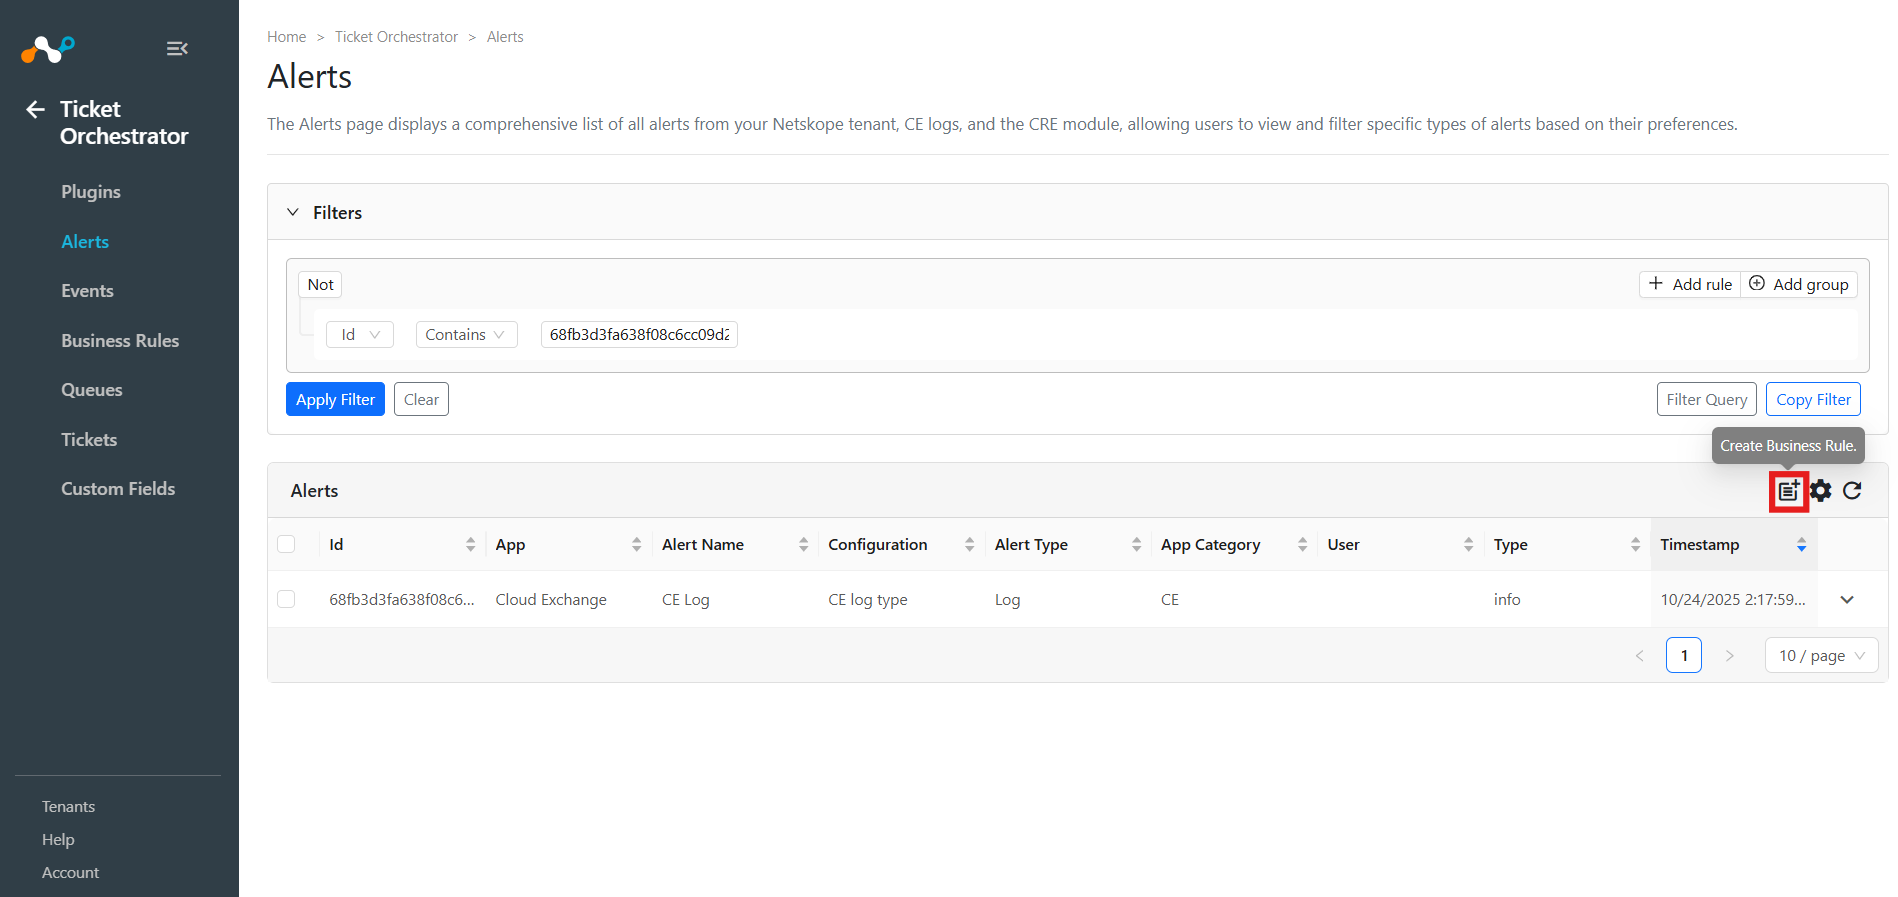The image size is (1898, 897).
Task: Go back using the Ticket Orchestrator arrow
Action: click(x=35, y=109)
